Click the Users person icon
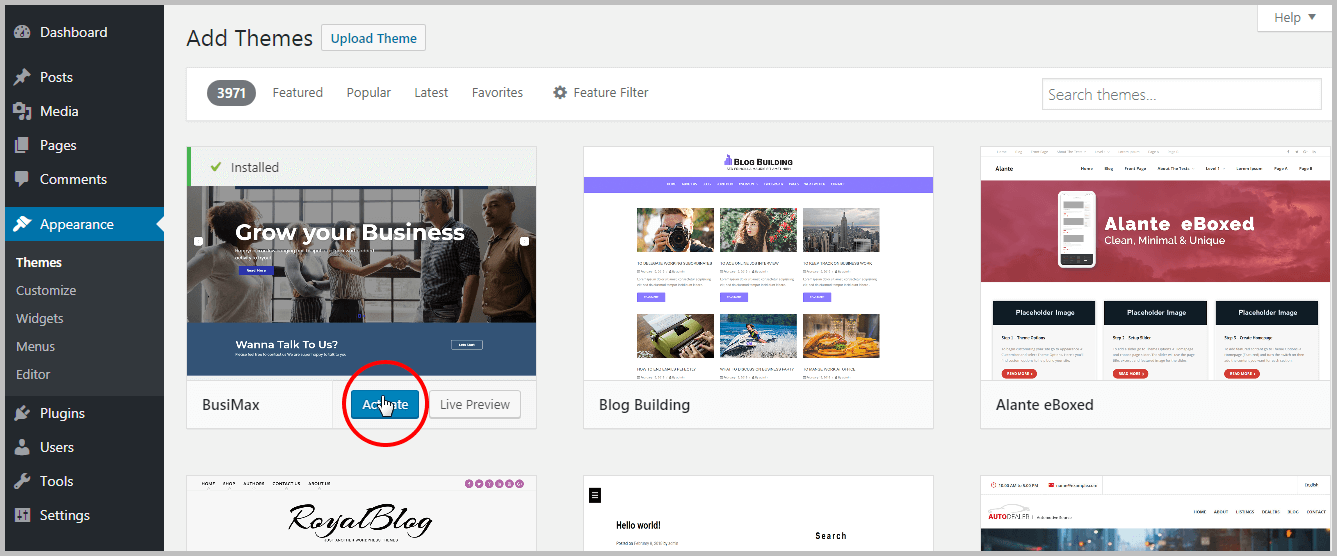Viewport: 1337px width, 556px height. click(22, 447)
